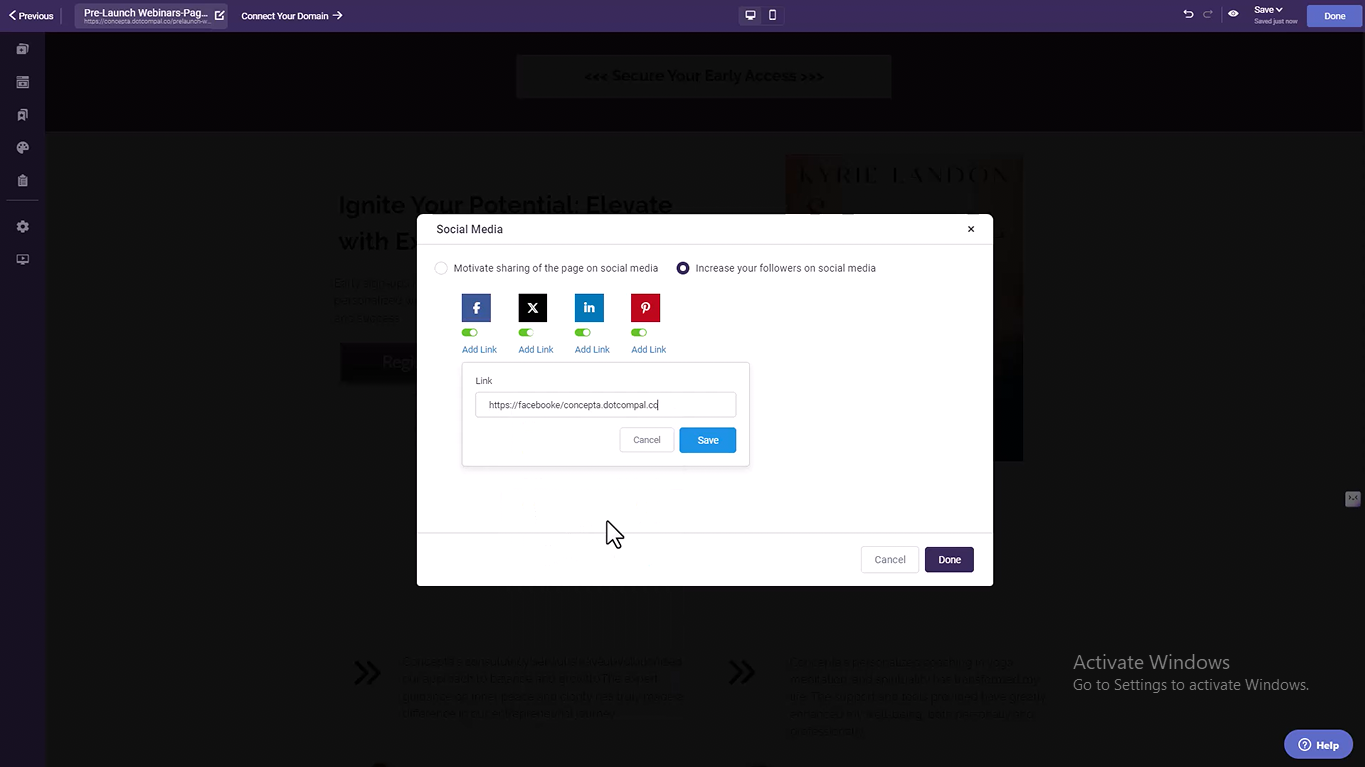Switch to desktop view icon
Screen dimensions: 1365x767
pos(750,15)
